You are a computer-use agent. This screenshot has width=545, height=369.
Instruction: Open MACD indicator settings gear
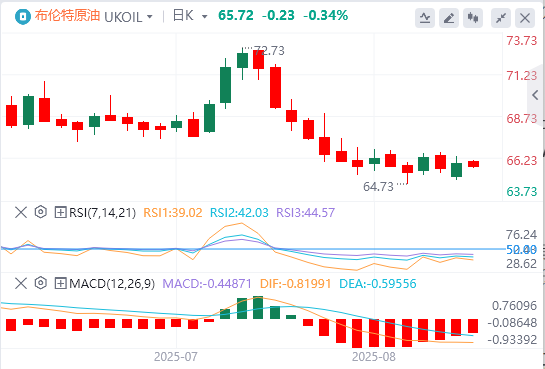pos(41,284)
